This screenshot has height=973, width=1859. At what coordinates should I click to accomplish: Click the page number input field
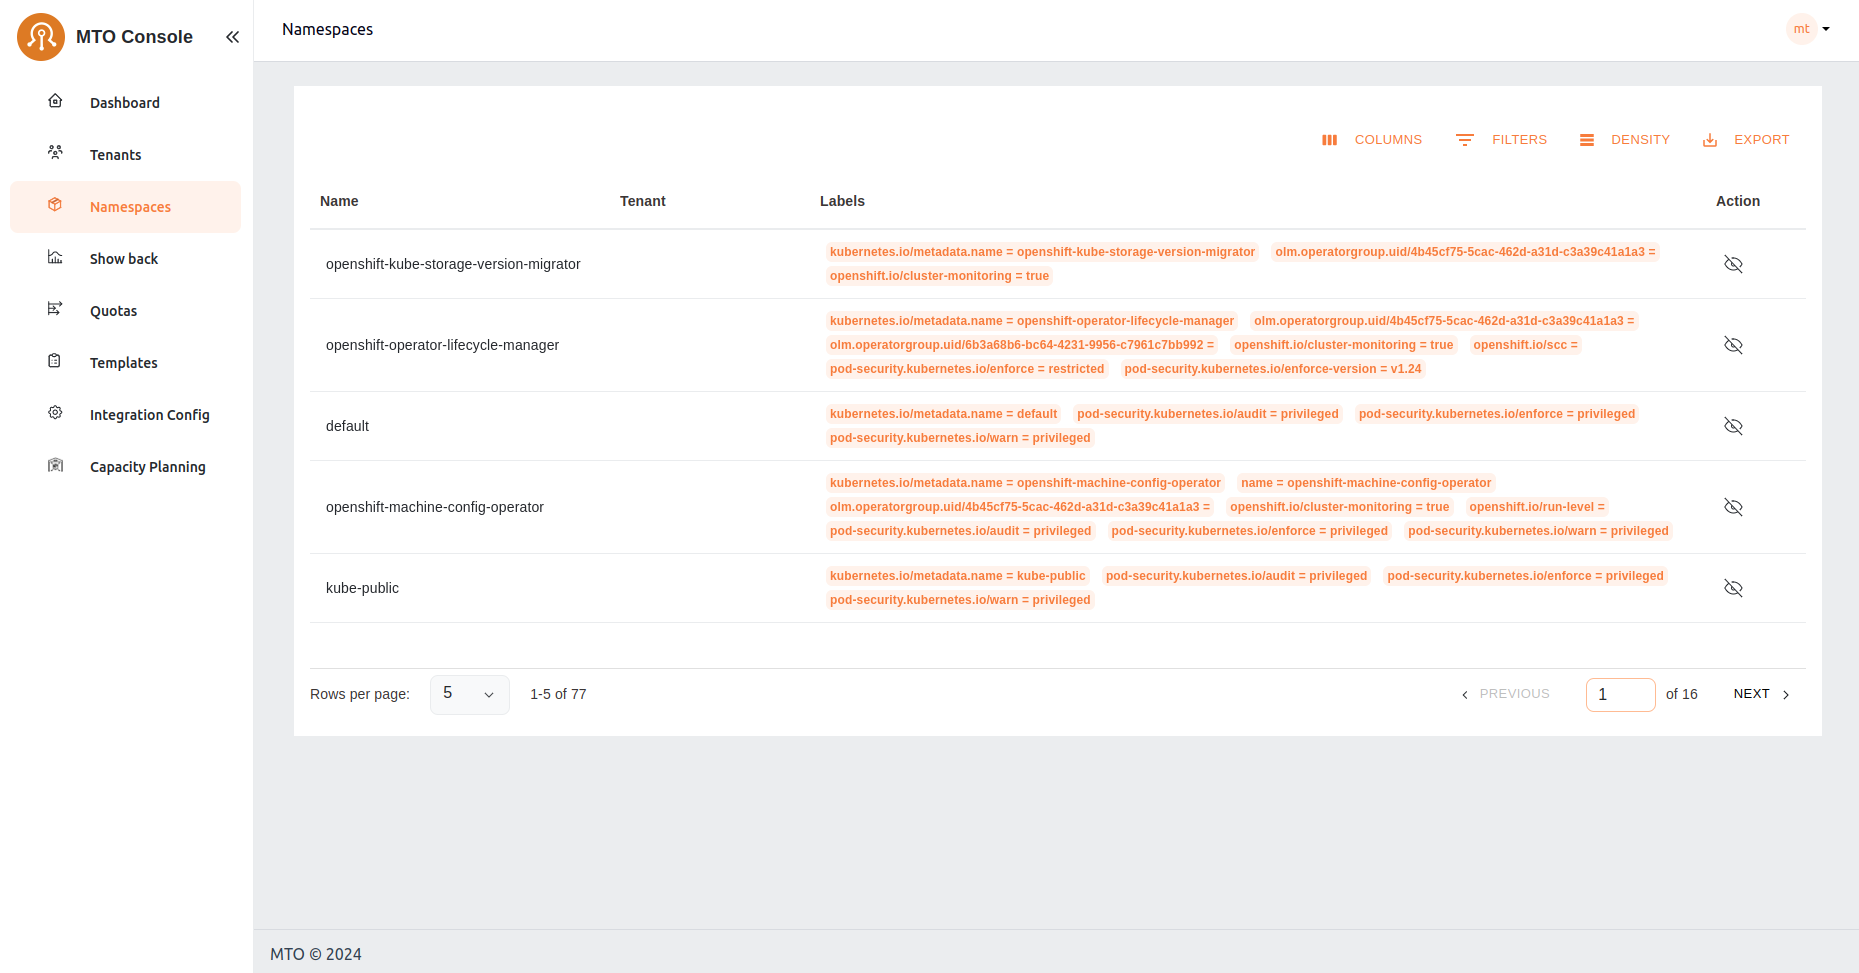pos(1619,694)
